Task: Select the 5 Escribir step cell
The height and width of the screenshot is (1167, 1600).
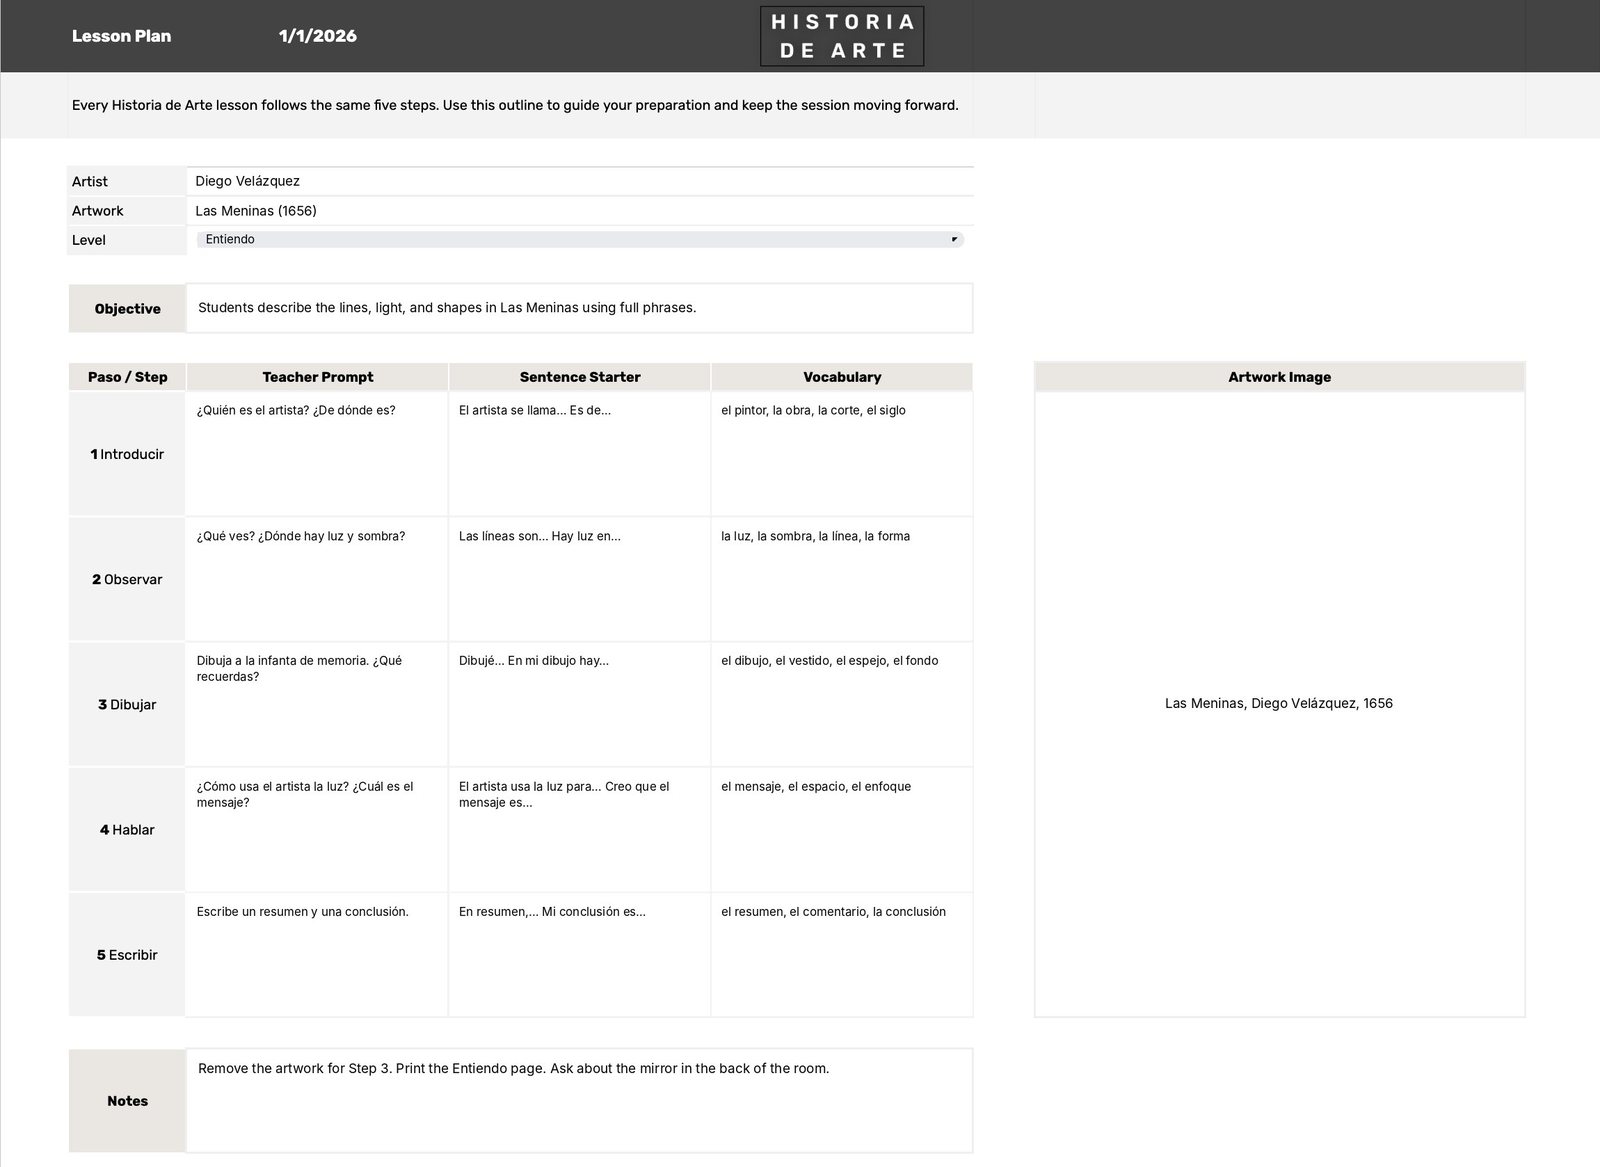Action: (127, 955)
